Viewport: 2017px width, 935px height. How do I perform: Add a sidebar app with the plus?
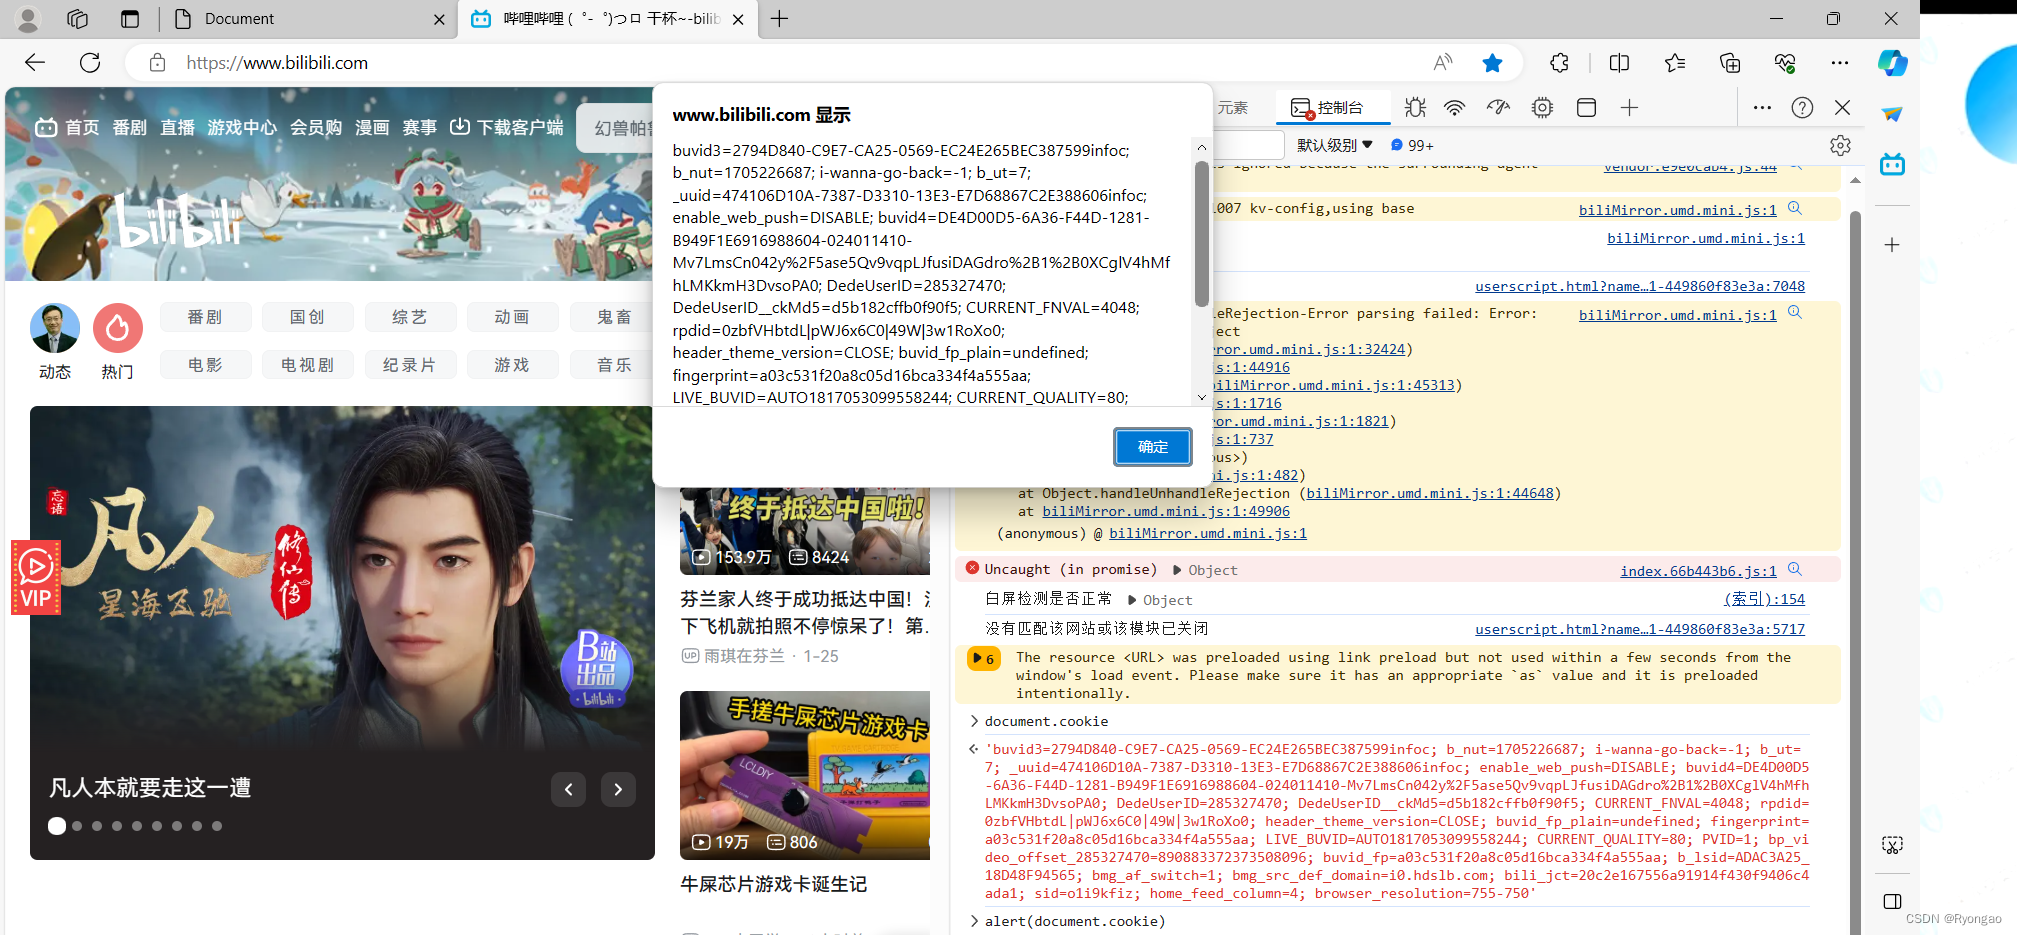[x=1892, y=245]
